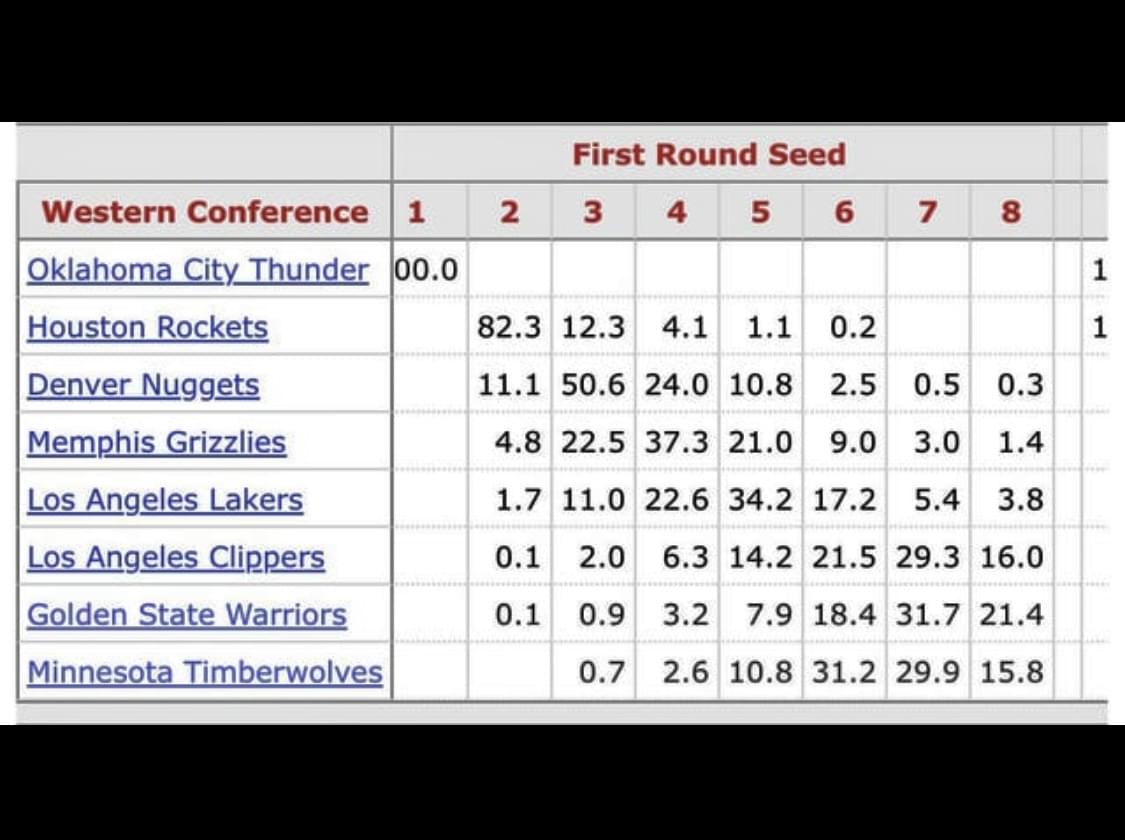The width and height of the screenshot is (1125, 840).
Task: Click the Nuggets 50.6 third seed cell
Action: [593, 385]
